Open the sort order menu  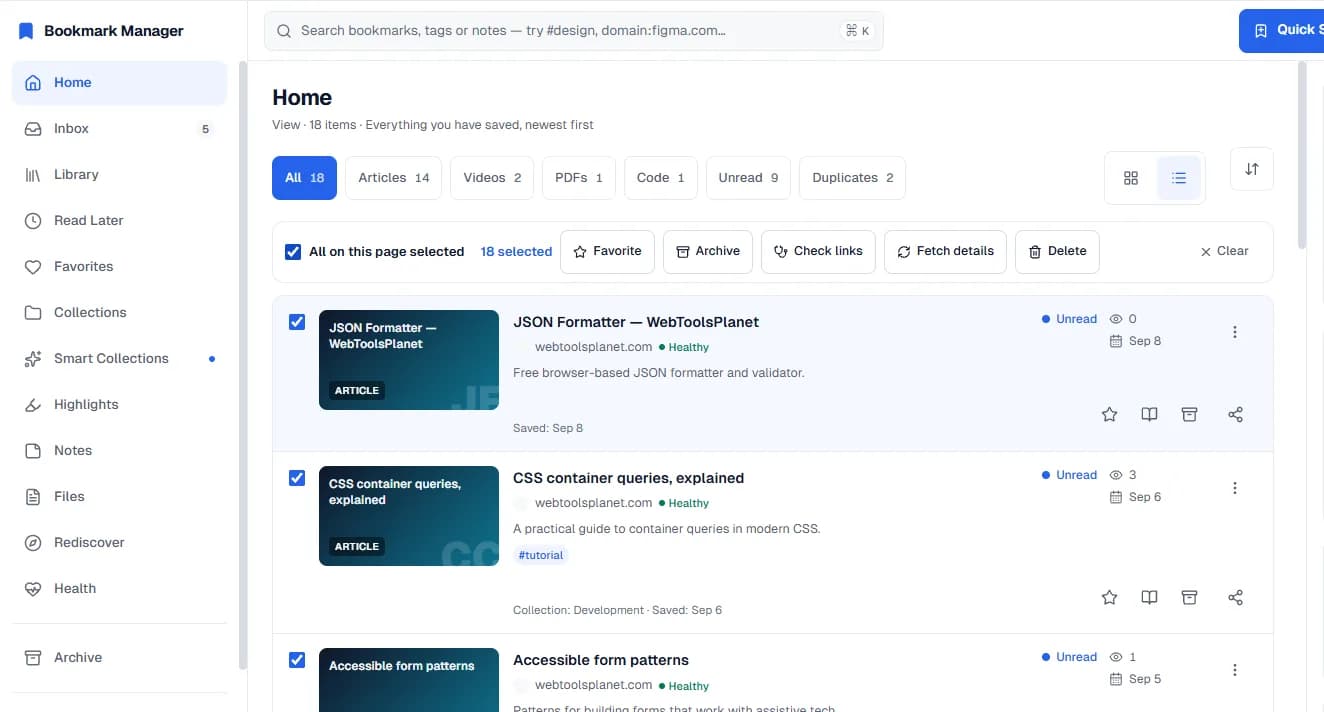point(1252,169)
